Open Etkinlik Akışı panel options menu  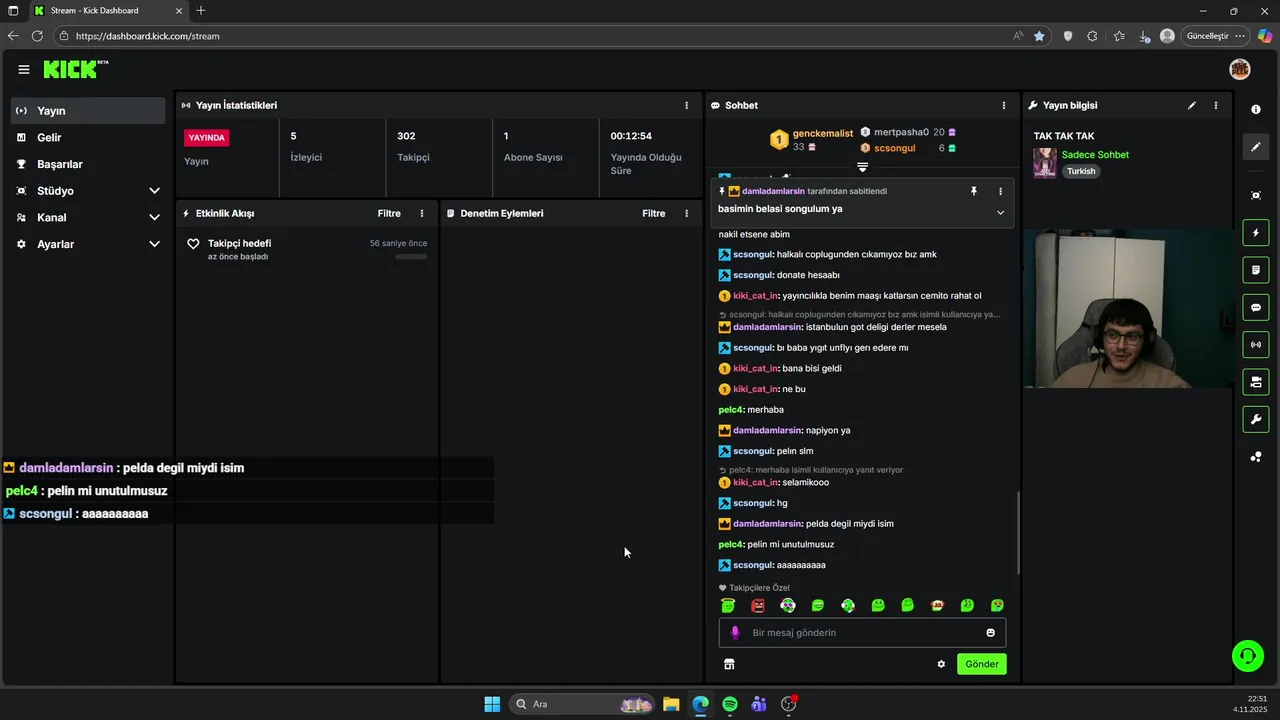[x=422, y=213]
